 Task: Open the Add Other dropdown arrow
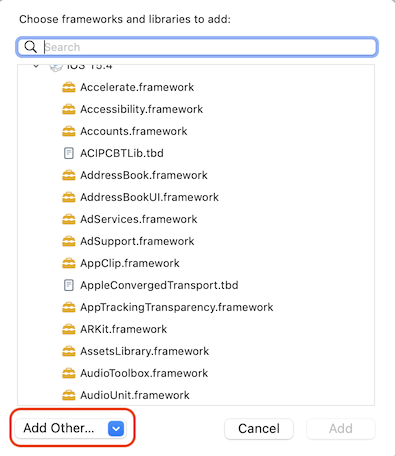[116, 428]
